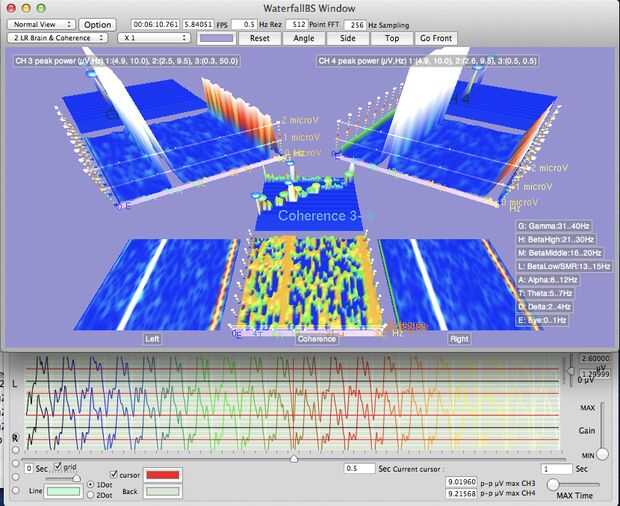Open the X 1 magnification dropdown
This screenshot has width=620, height=506.
coord(154,38)
